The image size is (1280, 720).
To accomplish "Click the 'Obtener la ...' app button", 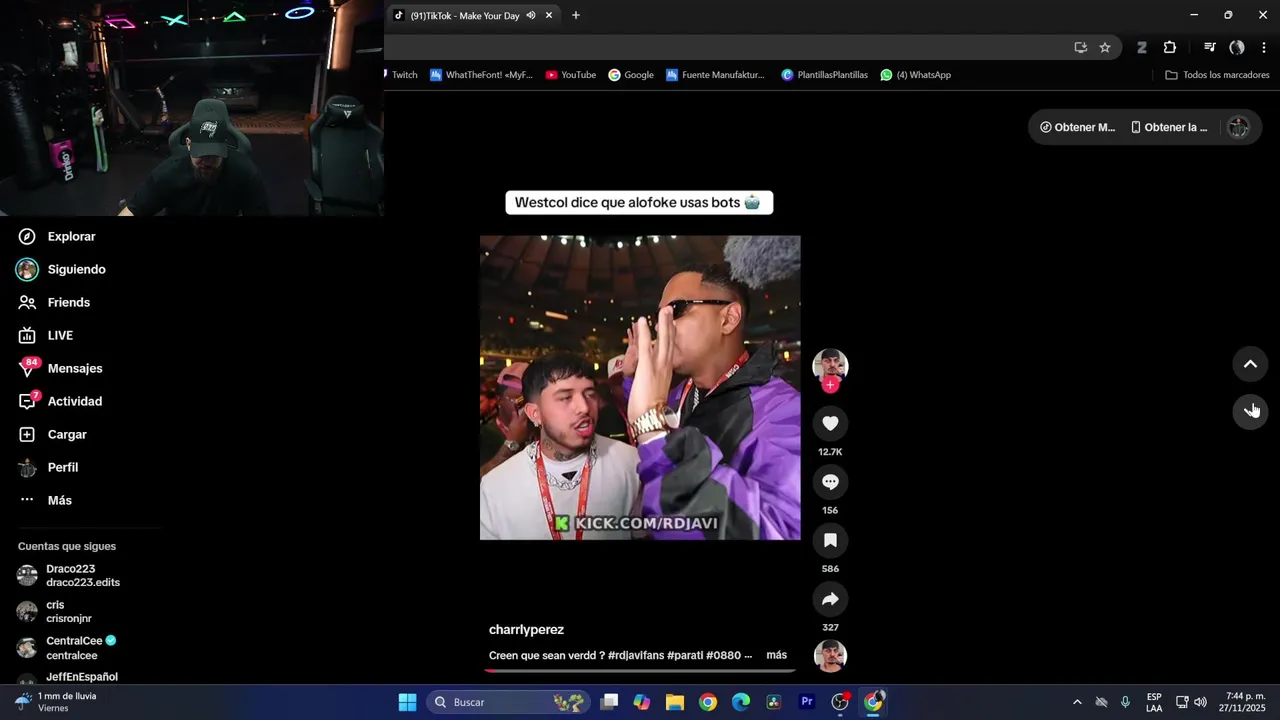I will coord(1169,127).
